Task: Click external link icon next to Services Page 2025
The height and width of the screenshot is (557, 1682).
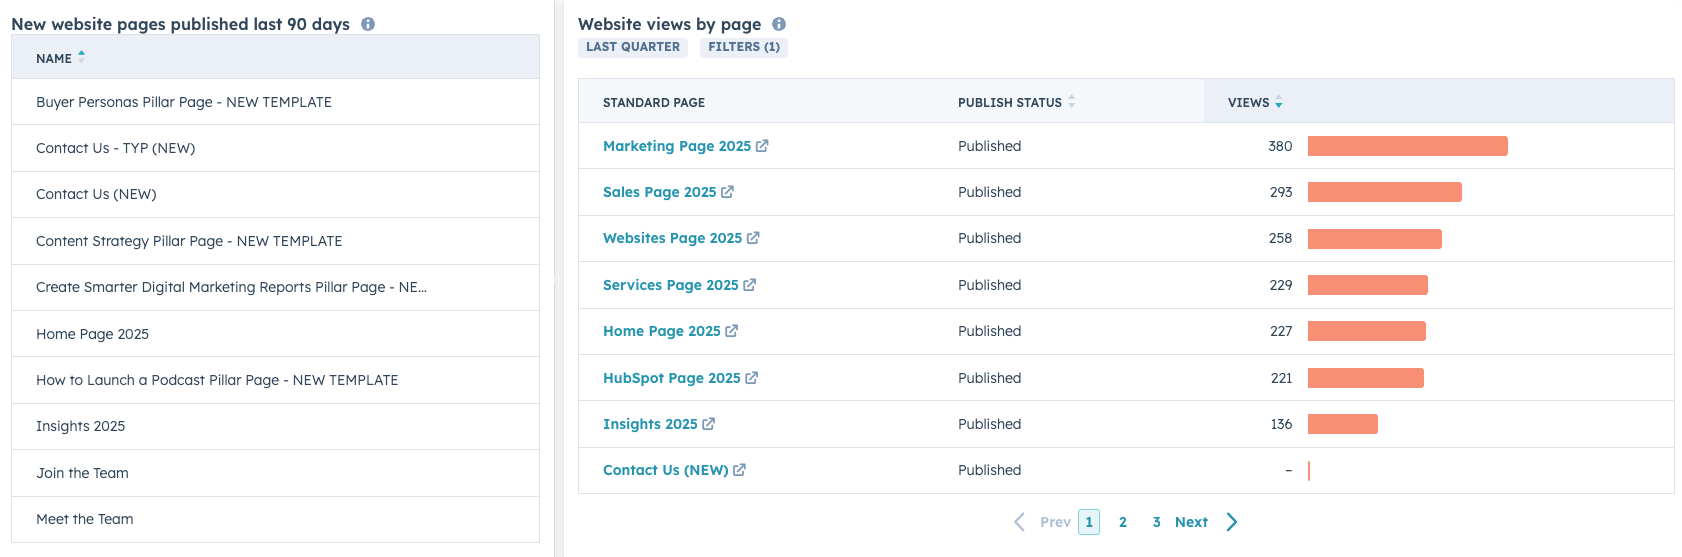Action: (x=750, y=285)
